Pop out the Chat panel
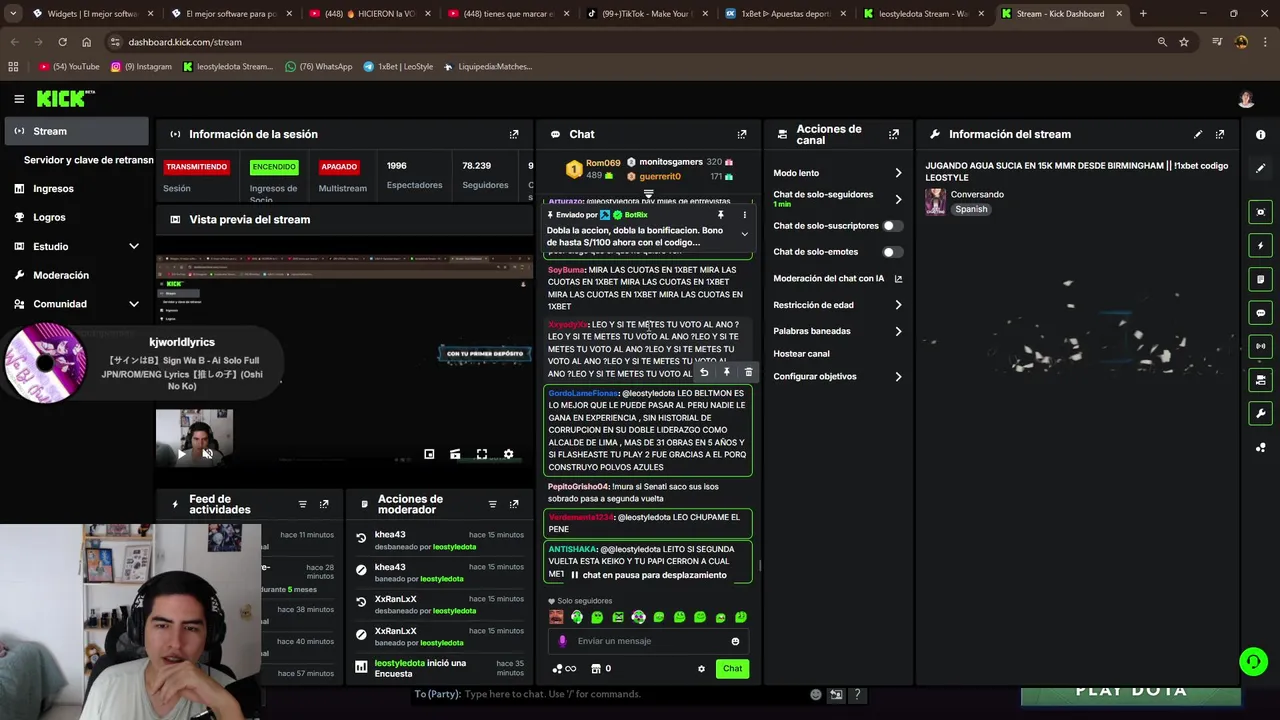 [742, 134]
